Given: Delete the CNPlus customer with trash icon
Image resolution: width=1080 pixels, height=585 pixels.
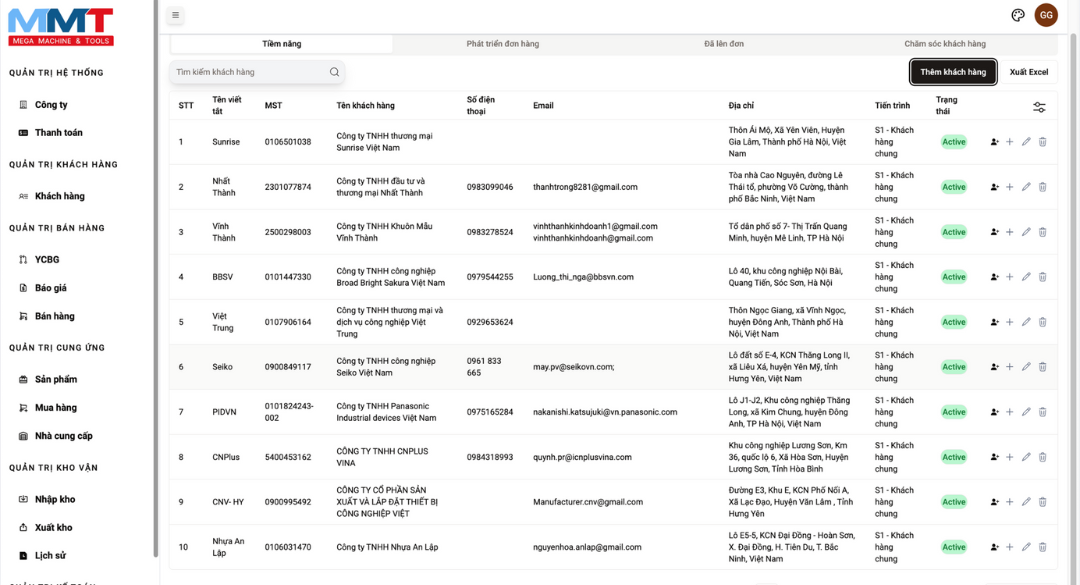Looking at the screenshot, I should pyautogui.click(x=1042, y=457).
